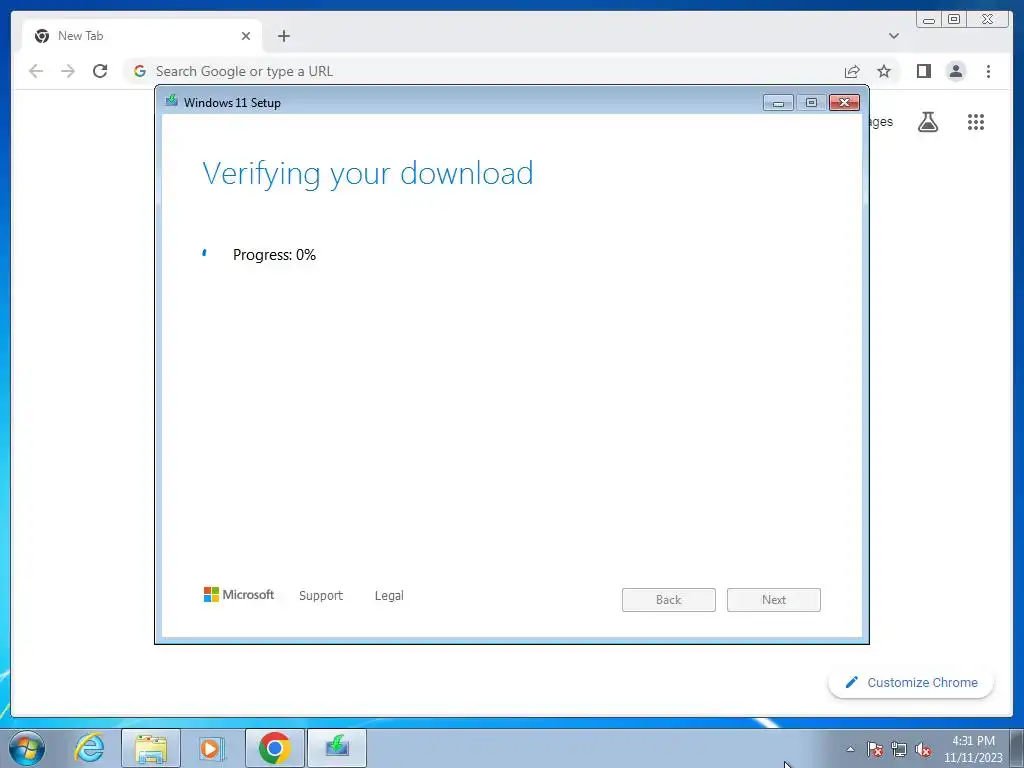The height and width of the screenshot is (768, 1024).
Task: Click the Microsoft logo in Setup
Action: coord(239,595)
